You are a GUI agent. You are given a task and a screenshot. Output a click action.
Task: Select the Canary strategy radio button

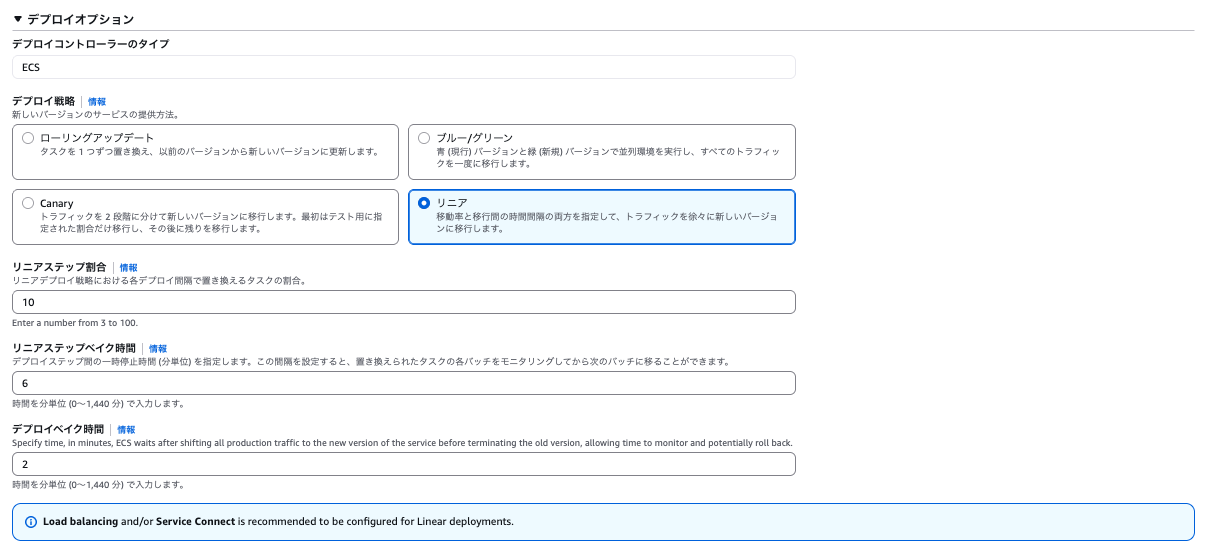point(28,203)
